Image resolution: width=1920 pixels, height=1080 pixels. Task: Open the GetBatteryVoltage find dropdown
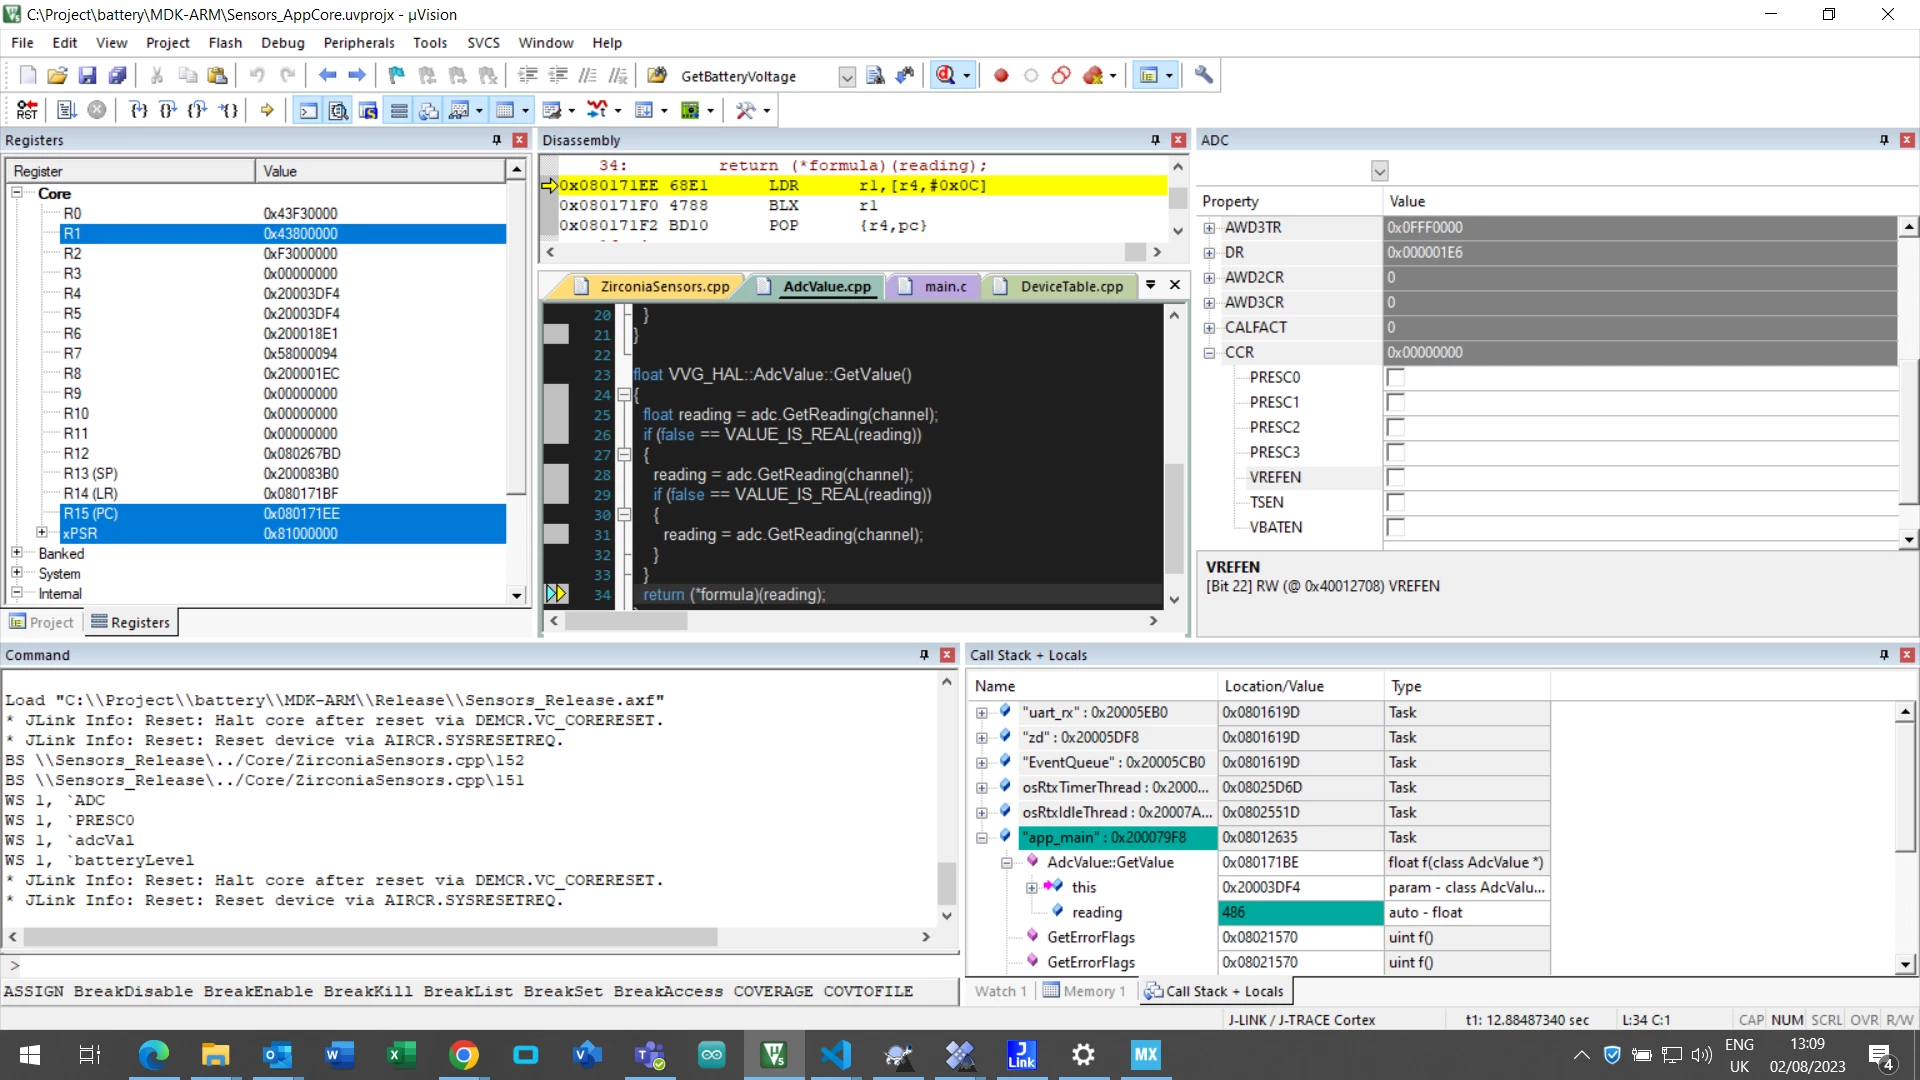tap(847, 76)
